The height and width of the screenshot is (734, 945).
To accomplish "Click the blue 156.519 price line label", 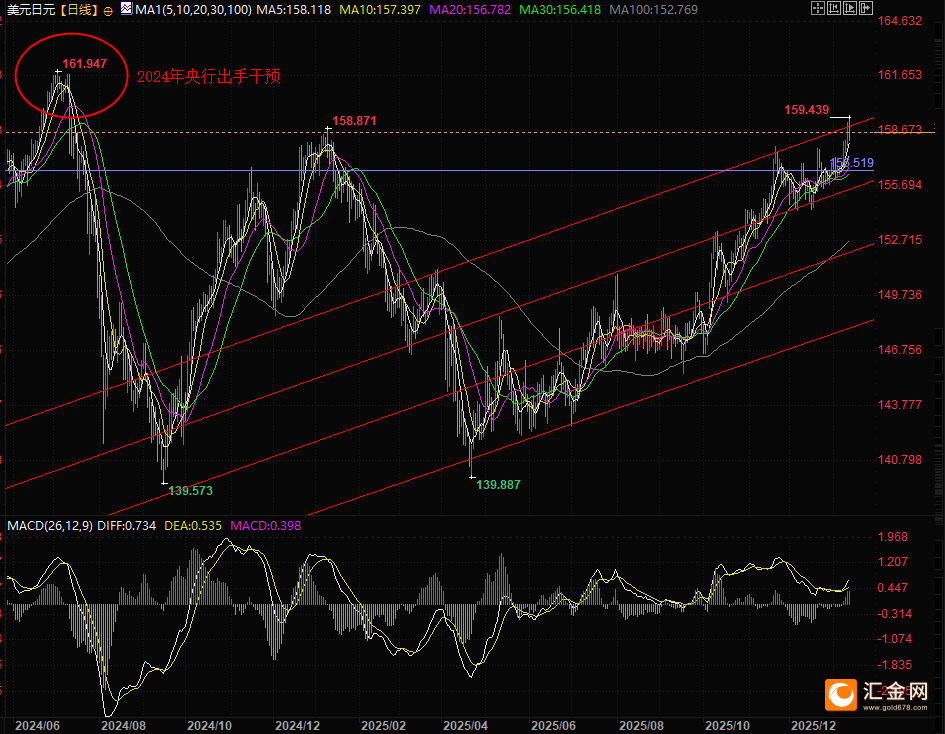I will (x=852, y=163).
